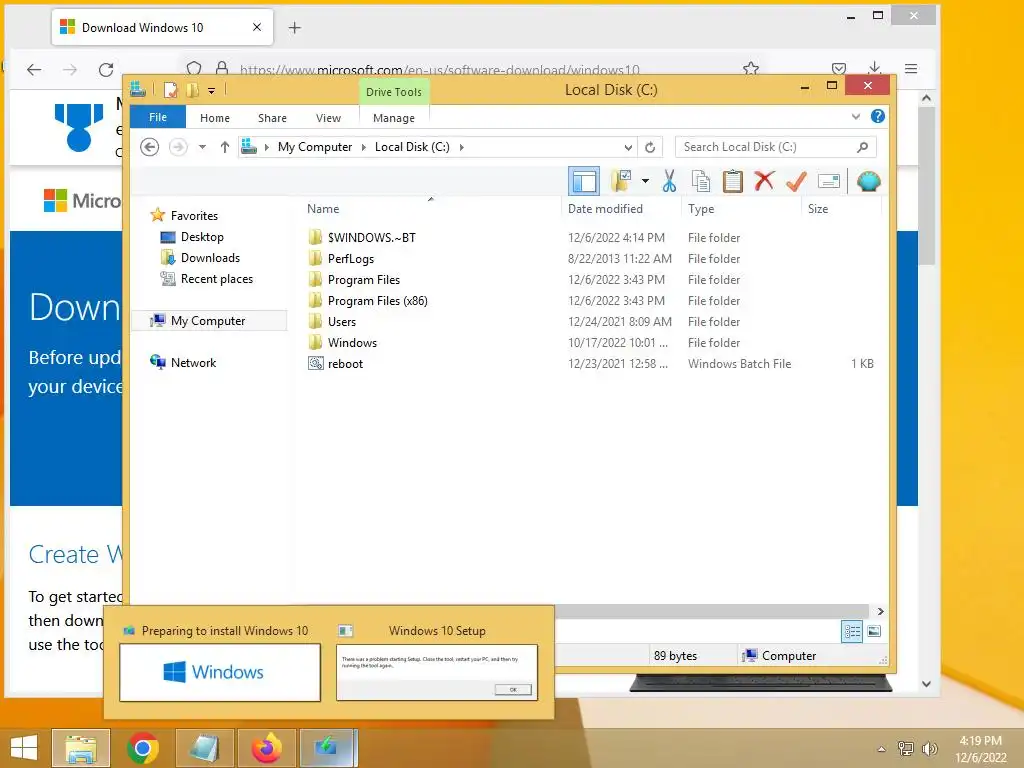The image size is (1024, 768).
Task: Open Classic Explorer settings shell icon
Action: click(x=869, y=181)
